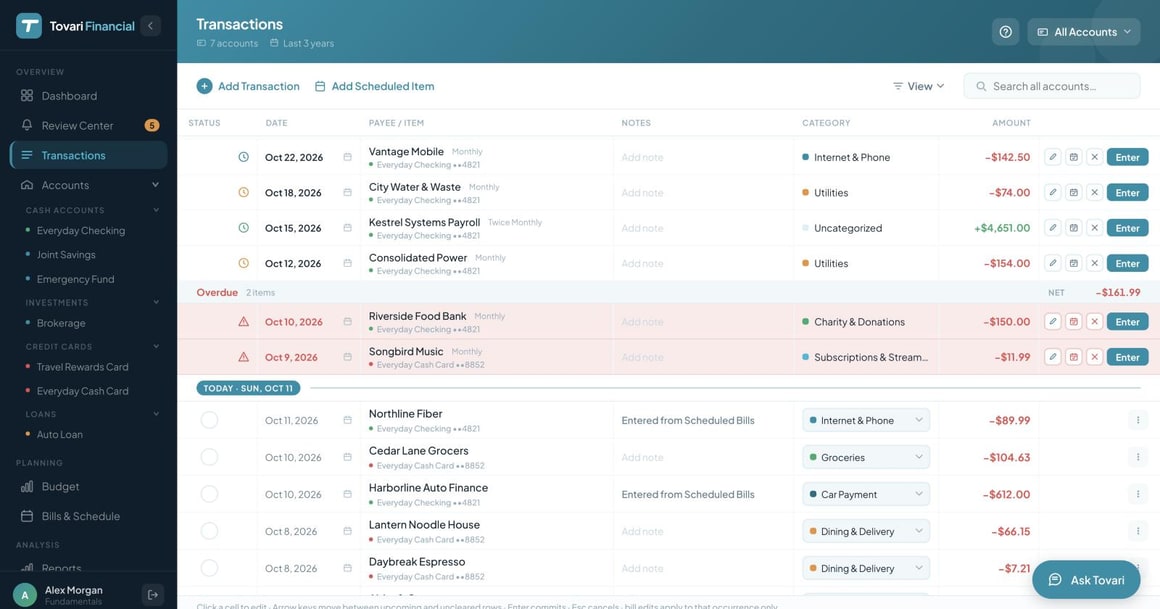Image resolution: width=1160 pixels, height=609 pixels.
Task: Click Add Transaction
Action: point(248,86)
